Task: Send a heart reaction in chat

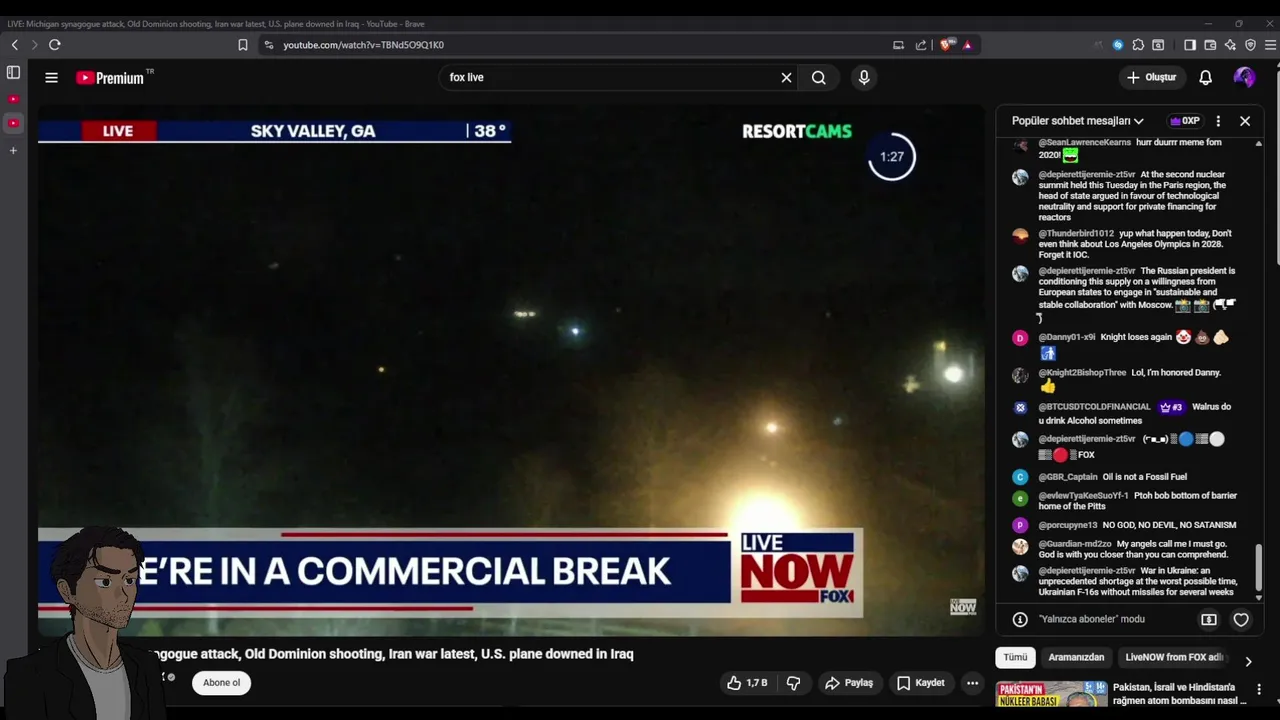Action: 1241,620
